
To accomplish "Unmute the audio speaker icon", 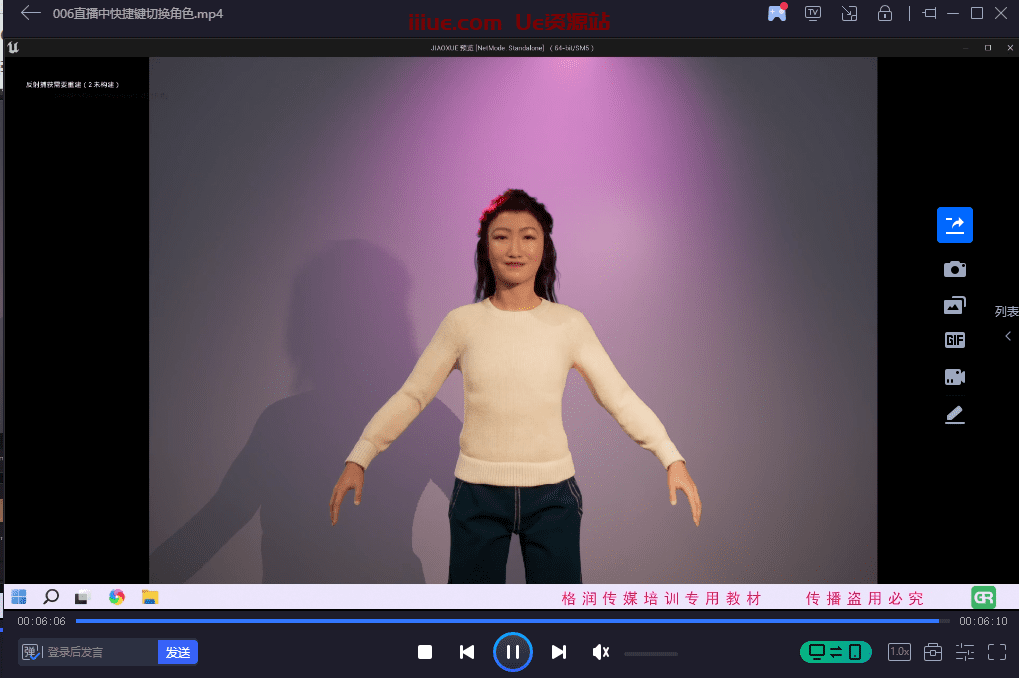I will coord(600,652).
